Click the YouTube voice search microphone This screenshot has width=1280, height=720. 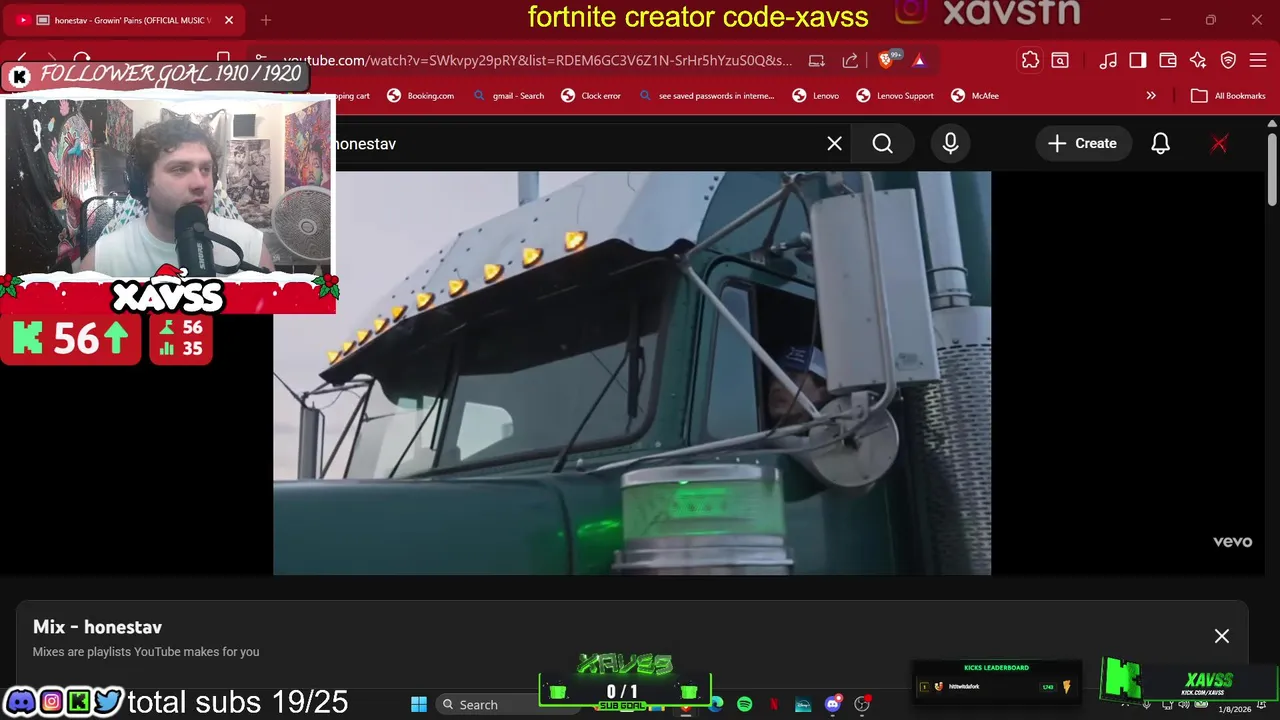tap(950, 144)
